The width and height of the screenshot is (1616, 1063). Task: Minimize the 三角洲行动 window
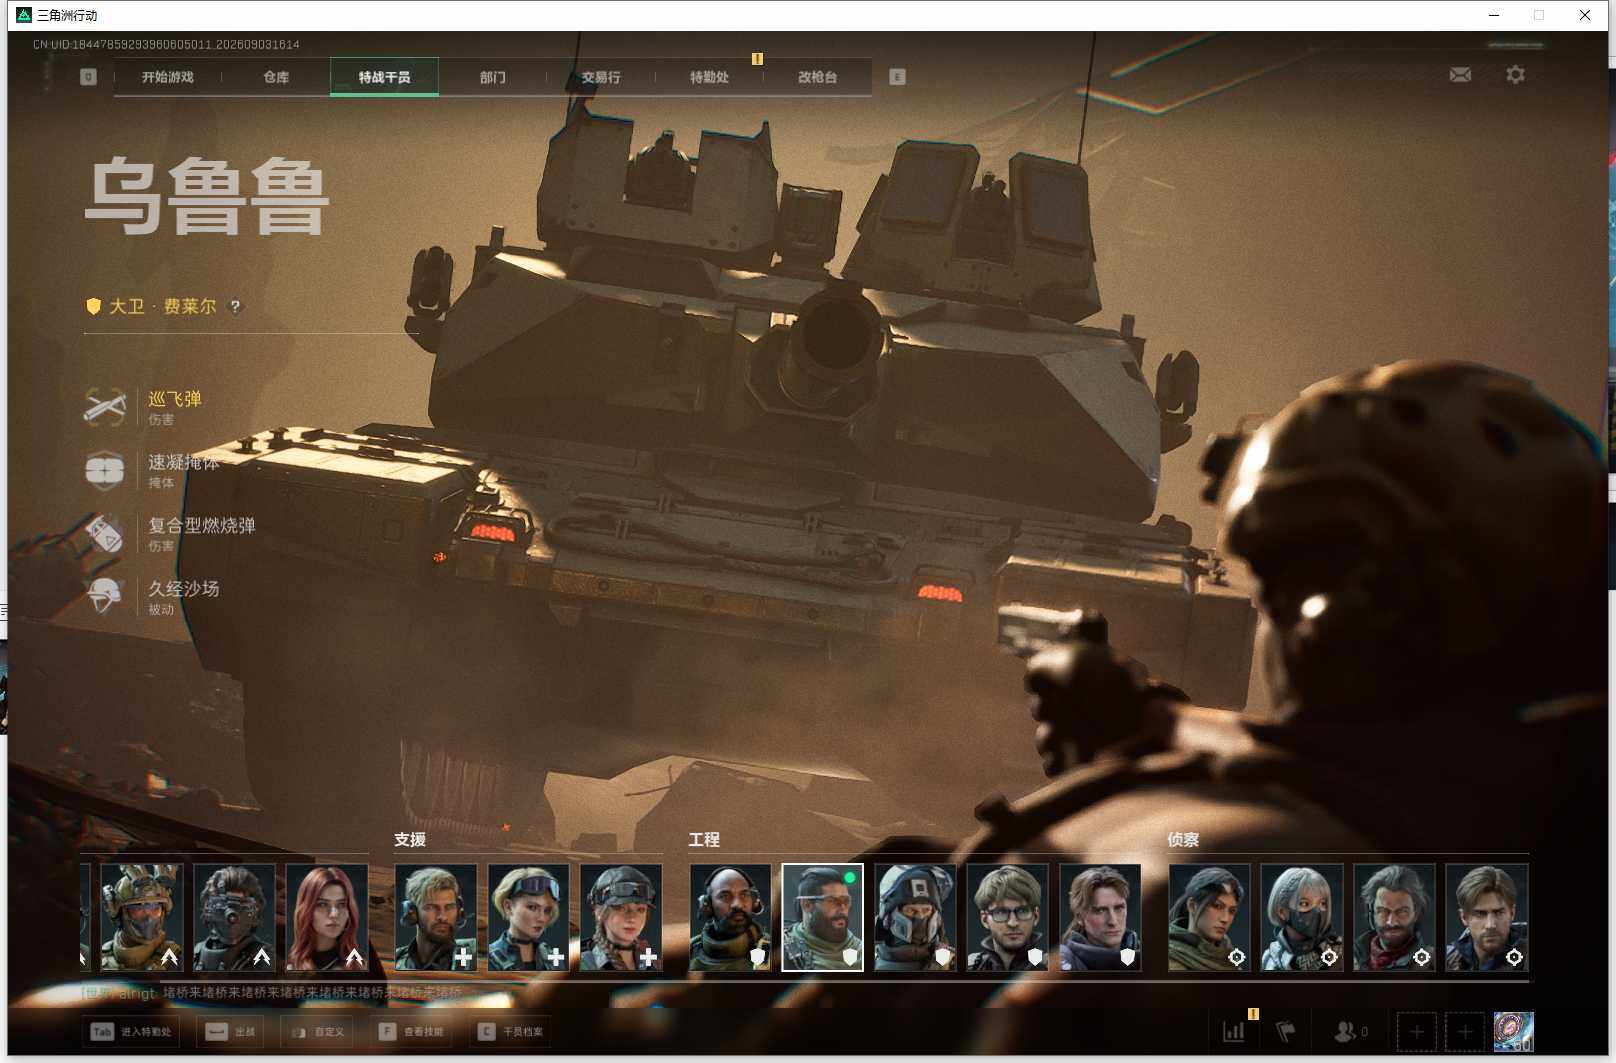coord(1494,15)
